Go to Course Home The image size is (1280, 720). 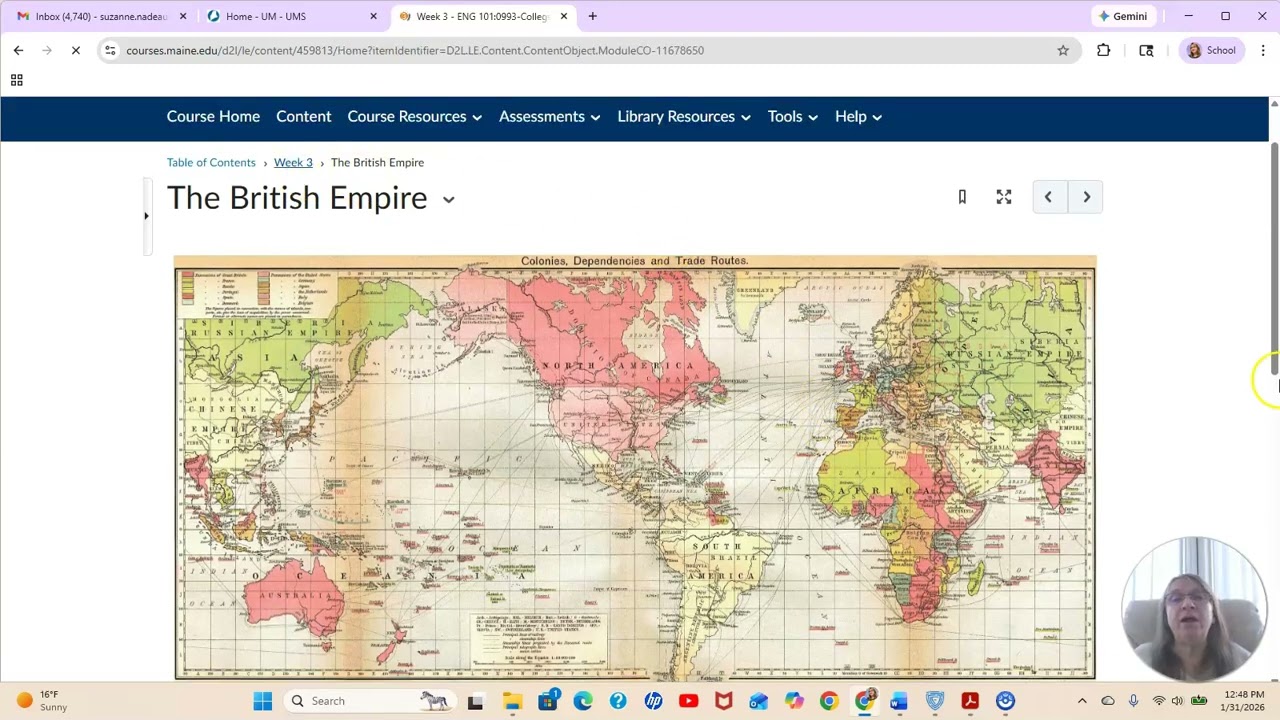point(213,117)
